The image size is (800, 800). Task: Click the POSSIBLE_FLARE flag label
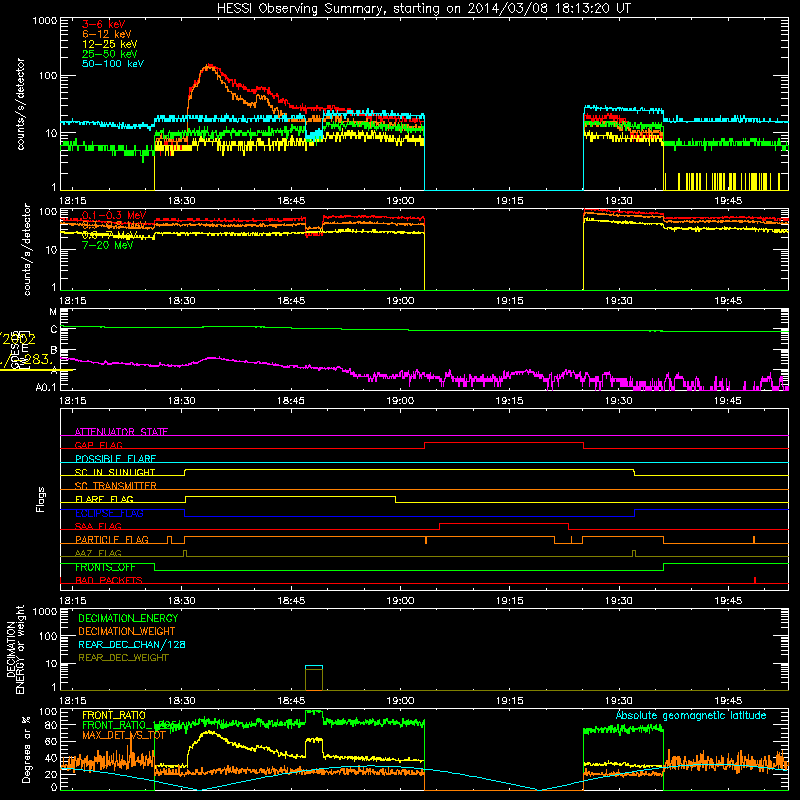pyautogui.click(x=115, y=459)
